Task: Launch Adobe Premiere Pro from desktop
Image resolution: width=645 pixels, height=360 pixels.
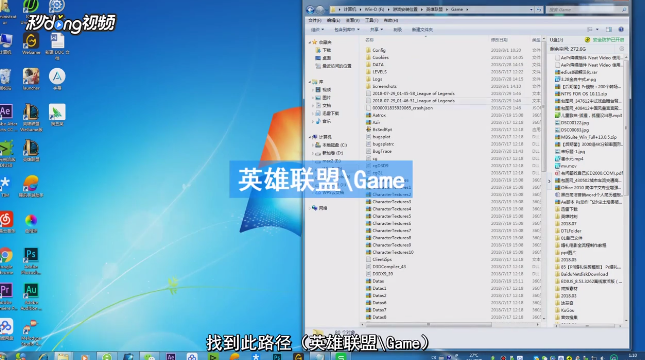Action: (x=6, y=296)
